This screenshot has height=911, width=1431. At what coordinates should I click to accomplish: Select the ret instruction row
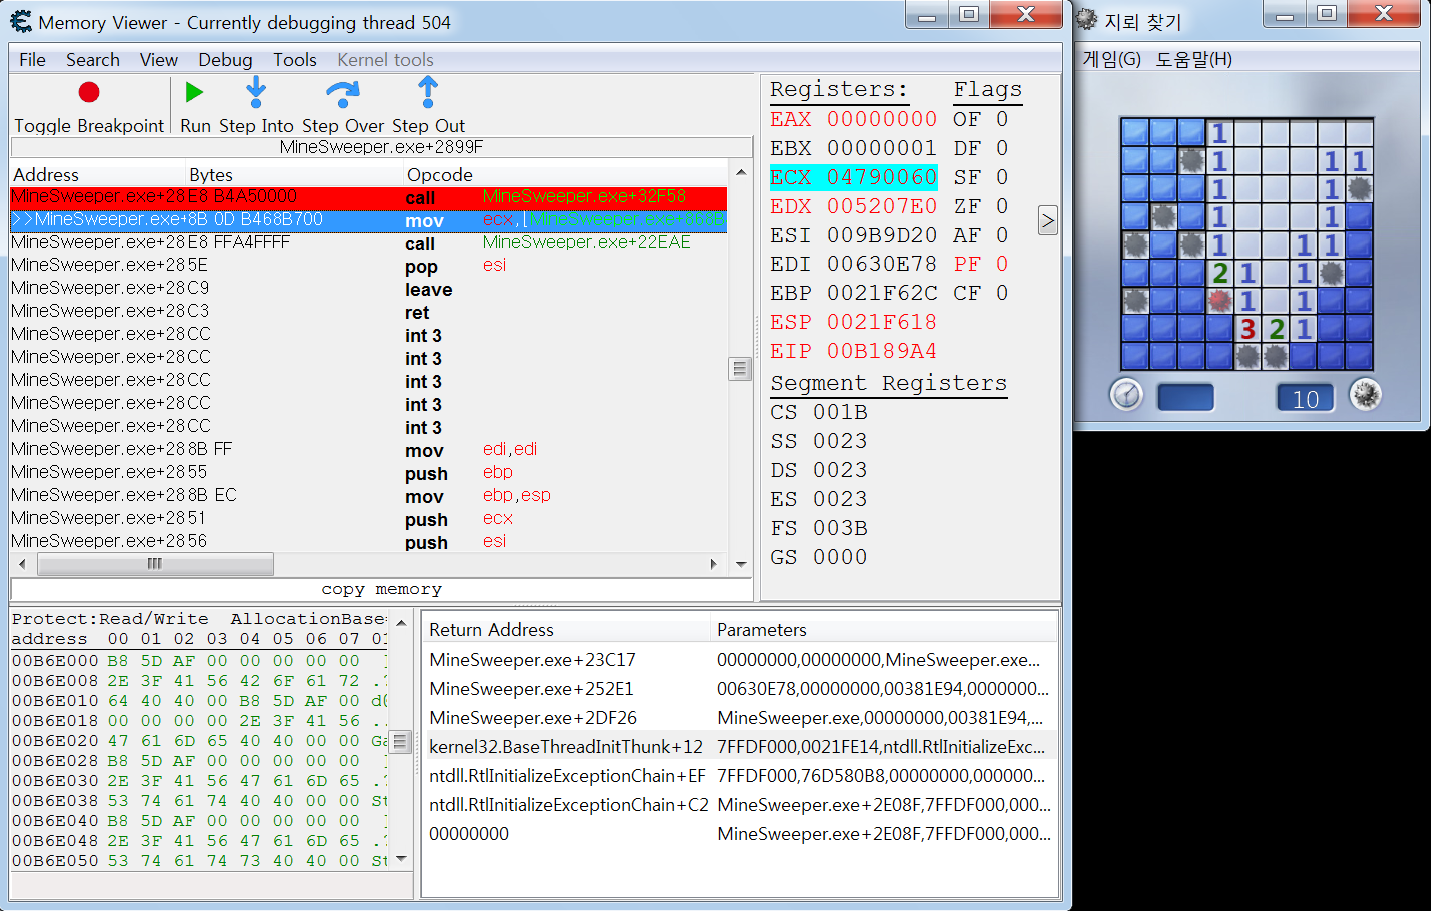[x=368, y=312]
